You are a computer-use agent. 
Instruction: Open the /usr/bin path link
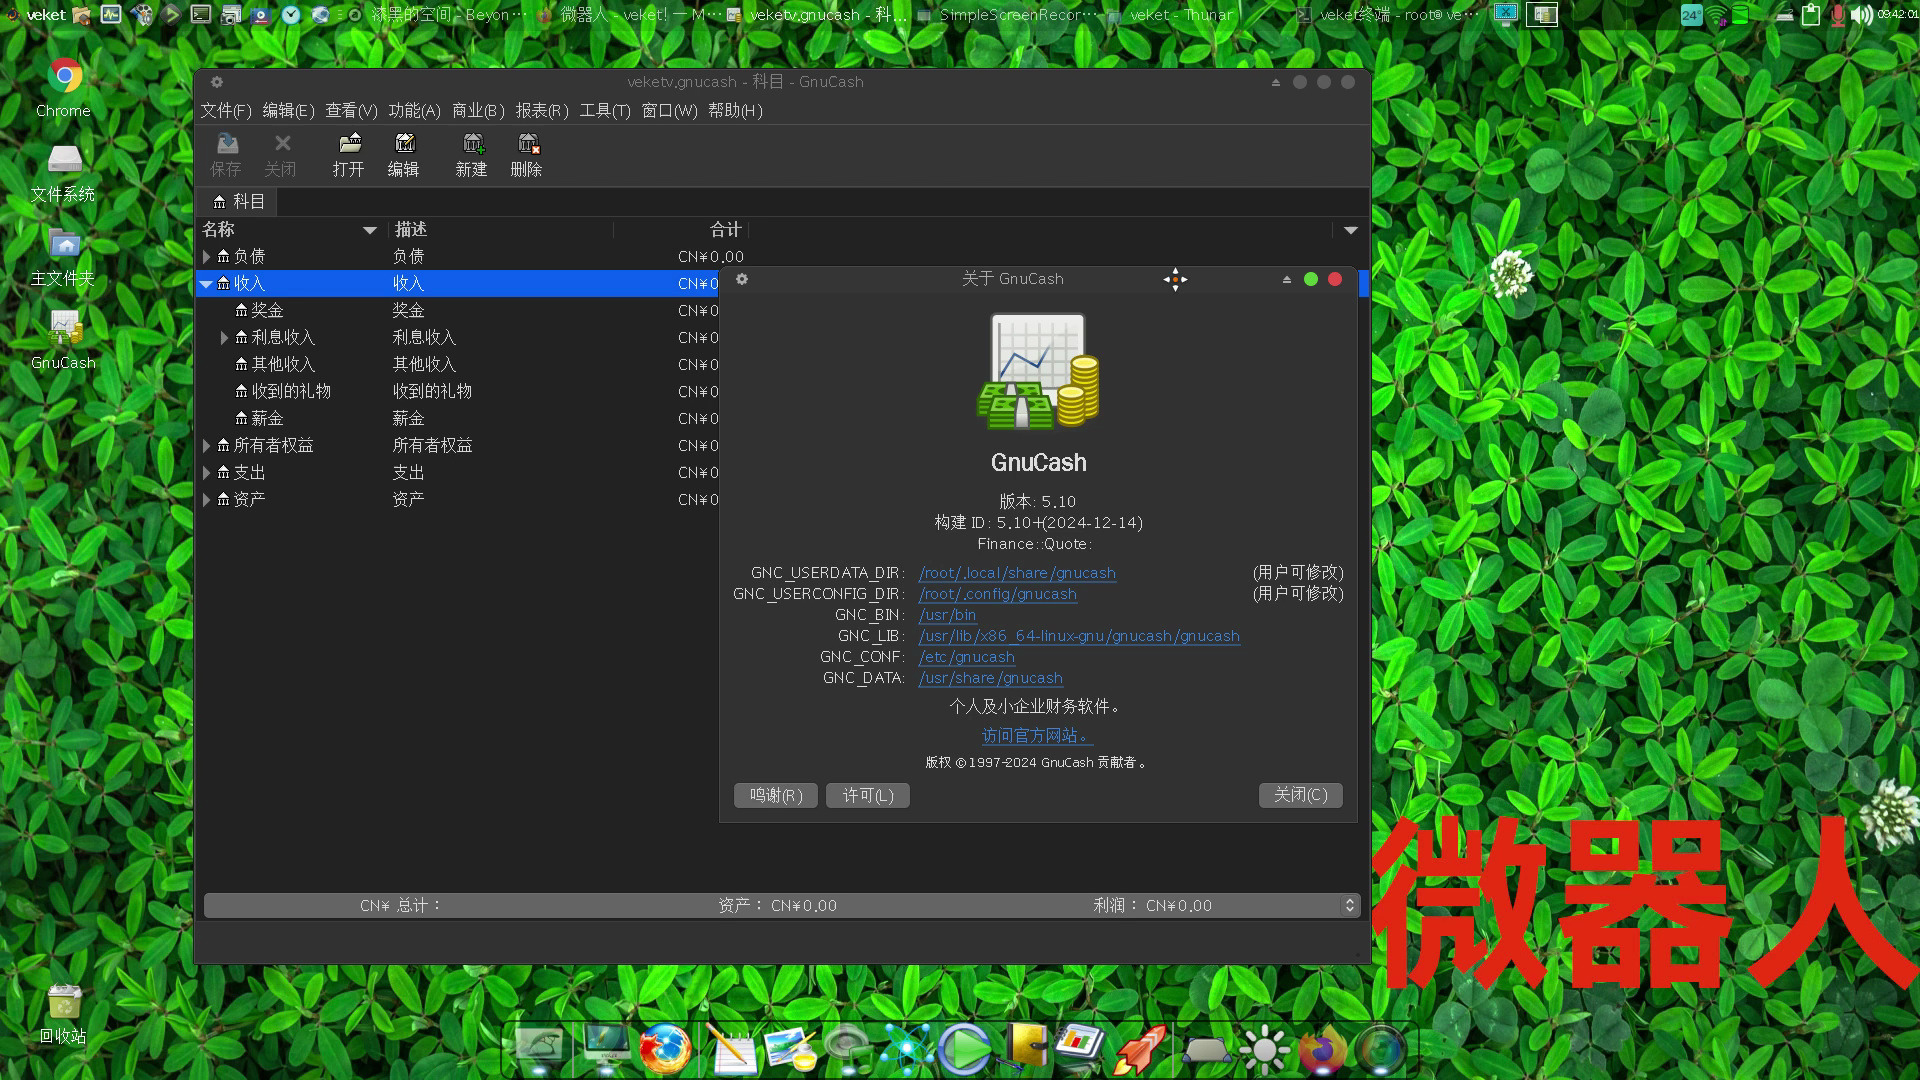coord(948,616)
